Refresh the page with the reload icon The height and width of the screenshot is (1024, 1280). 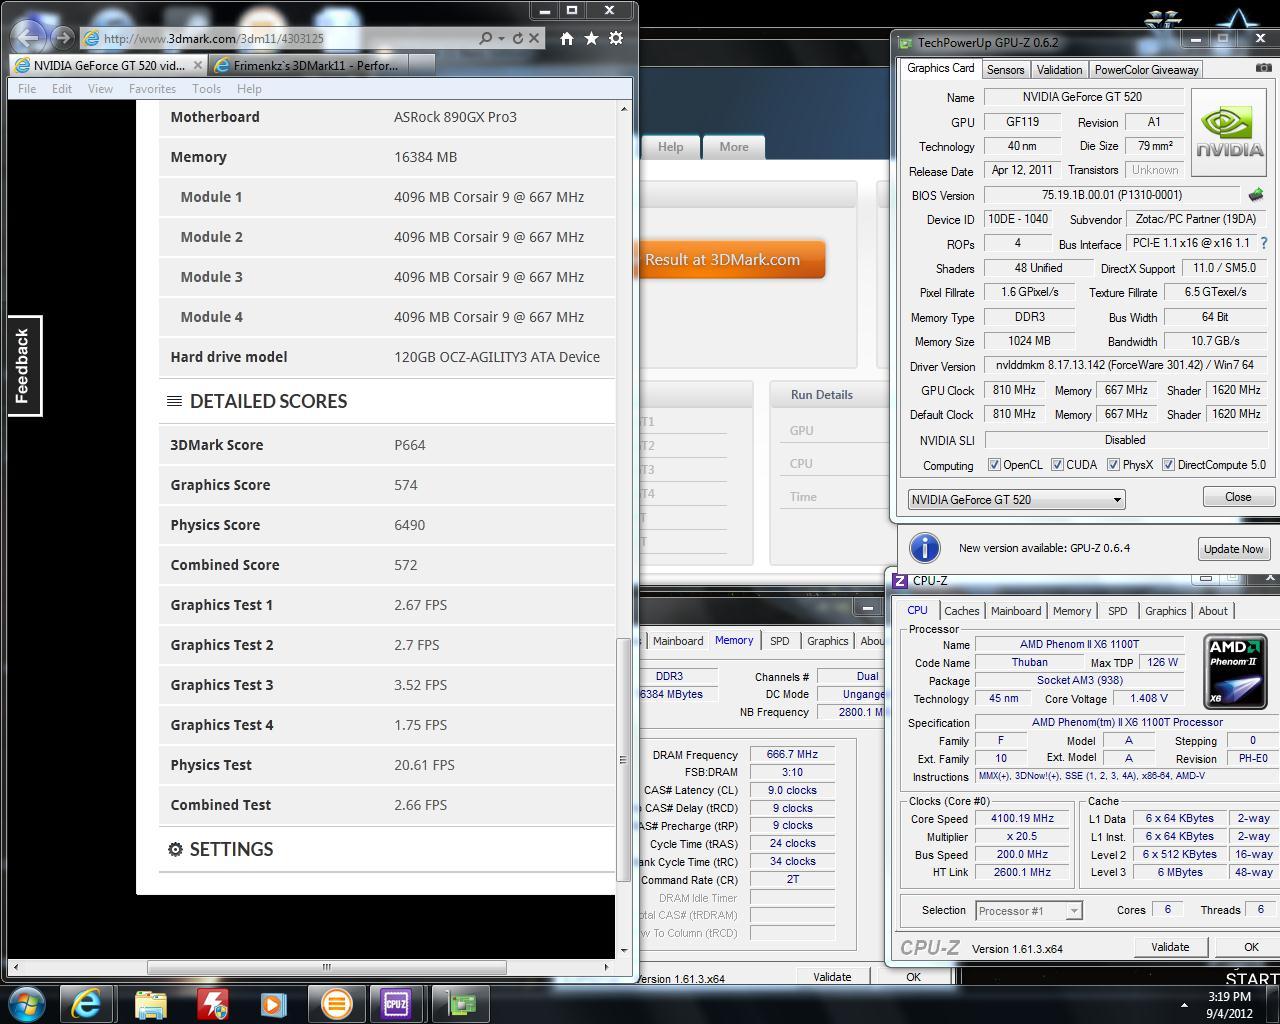coord(518,38)
